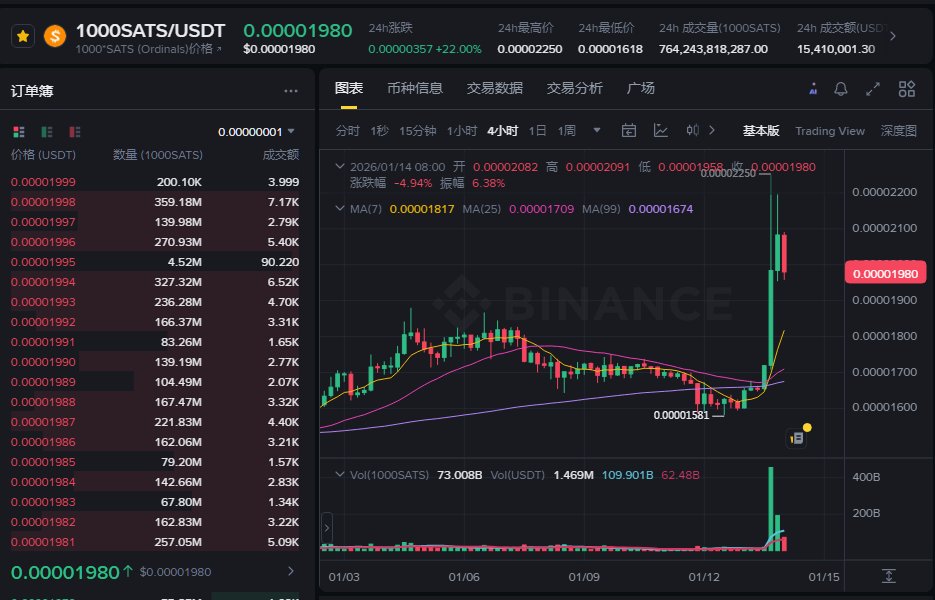Select the Trading View chart mode
Image resolution: width=935 pixels, height=600 pixels.
[x=829, y=131]
